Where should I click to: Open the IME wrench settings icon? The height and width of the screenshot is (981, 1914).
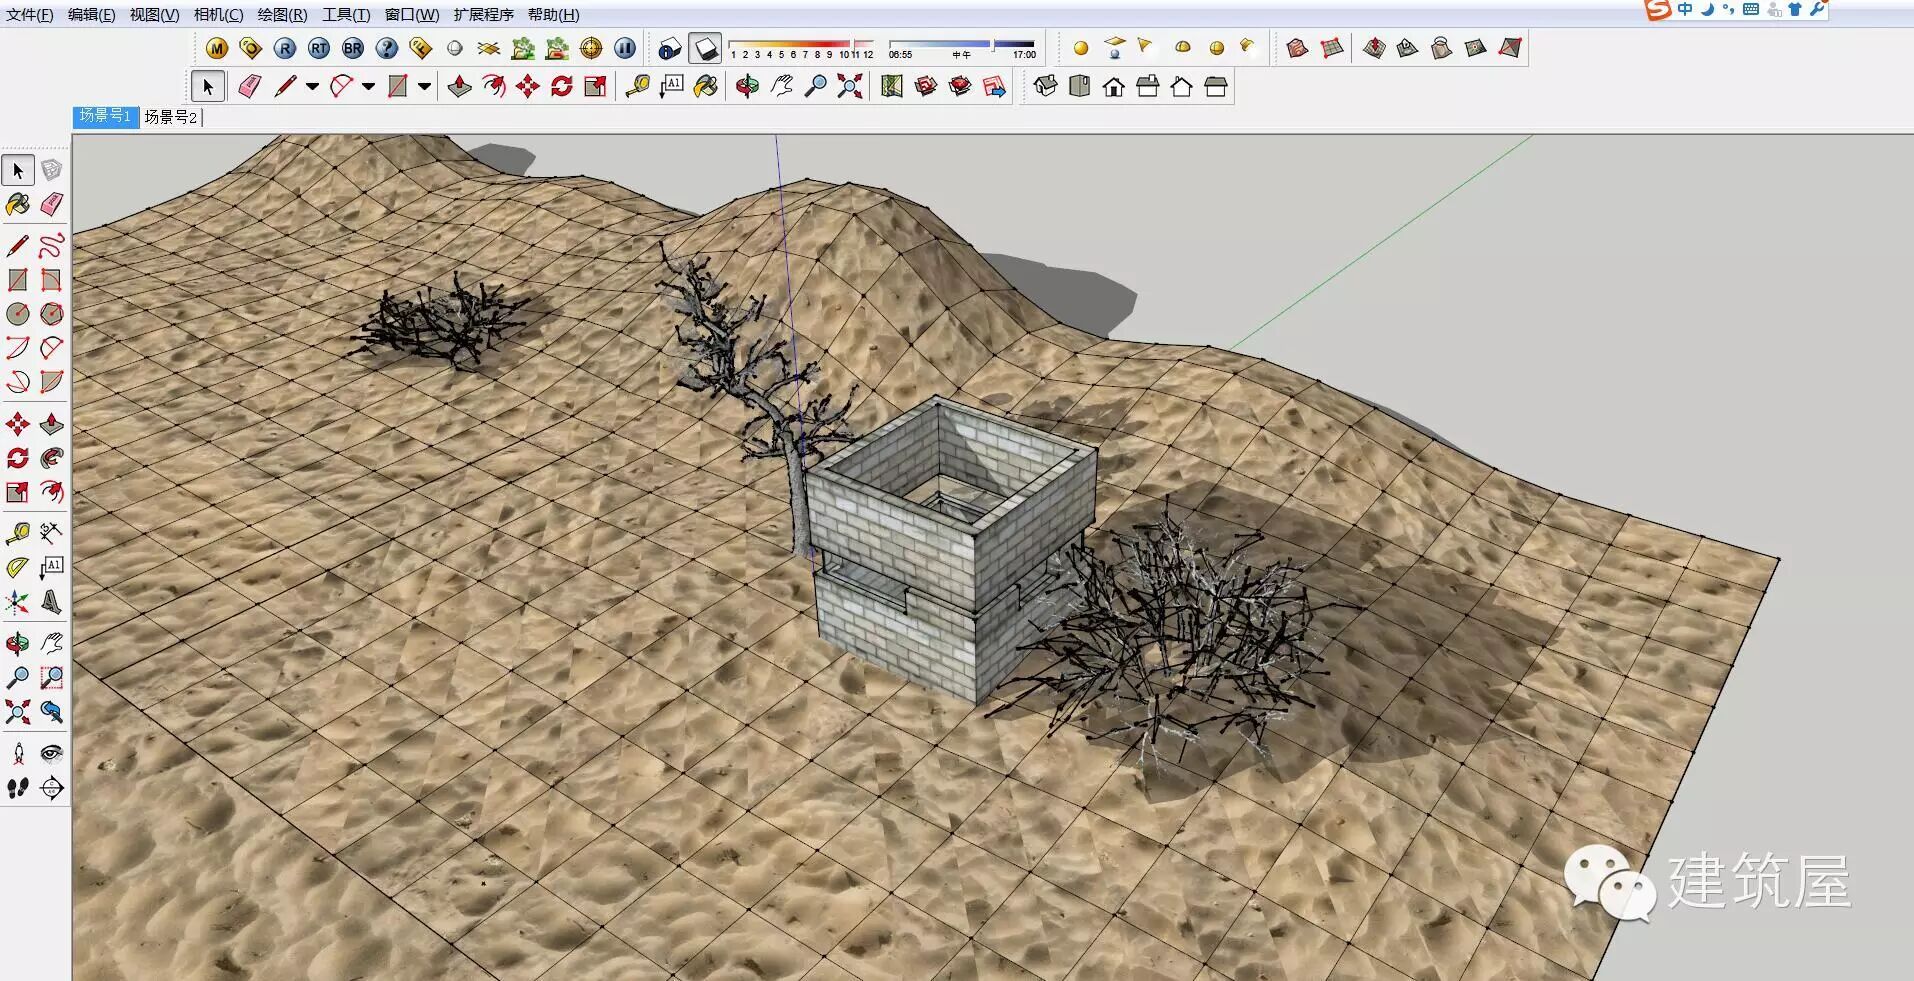pyautogui.click(x=1817, y=9)
